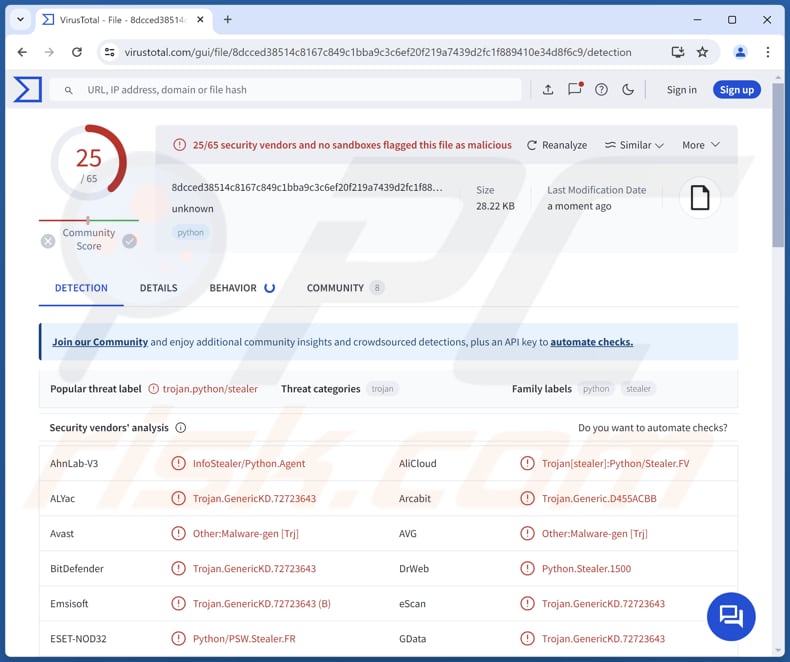Click the Security vendors' analysis info icon
Screen dimensions: 790x662
[x=181, y=428]
